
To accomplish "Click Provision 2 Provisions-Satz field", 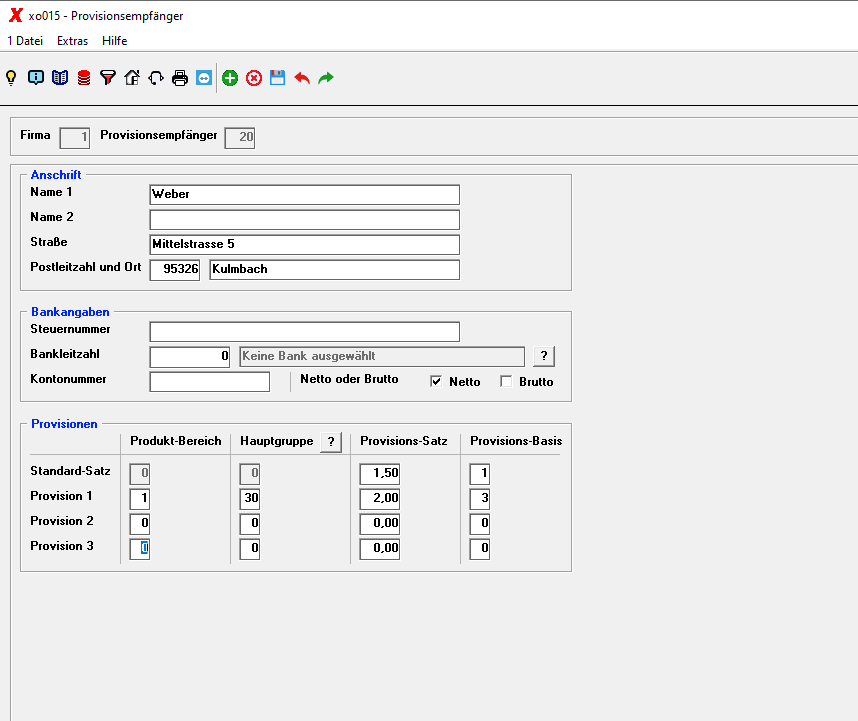I will 379,524.
